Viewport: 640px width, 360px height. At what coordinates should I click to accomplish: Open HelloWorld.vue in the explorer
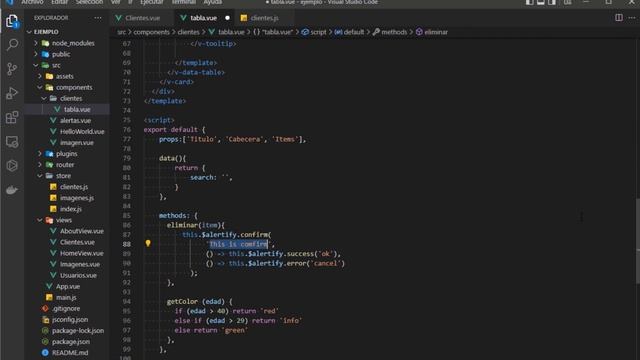pyautogui.click(x=82, y=131)
